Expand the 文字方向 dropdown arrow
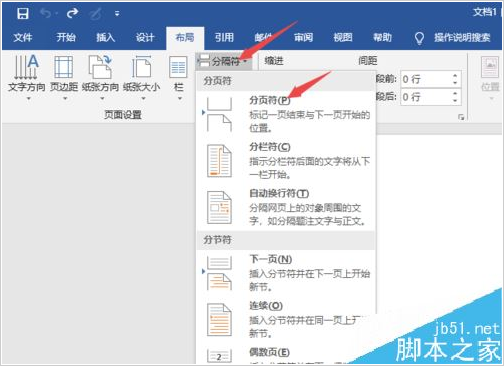 click(28, 99)
